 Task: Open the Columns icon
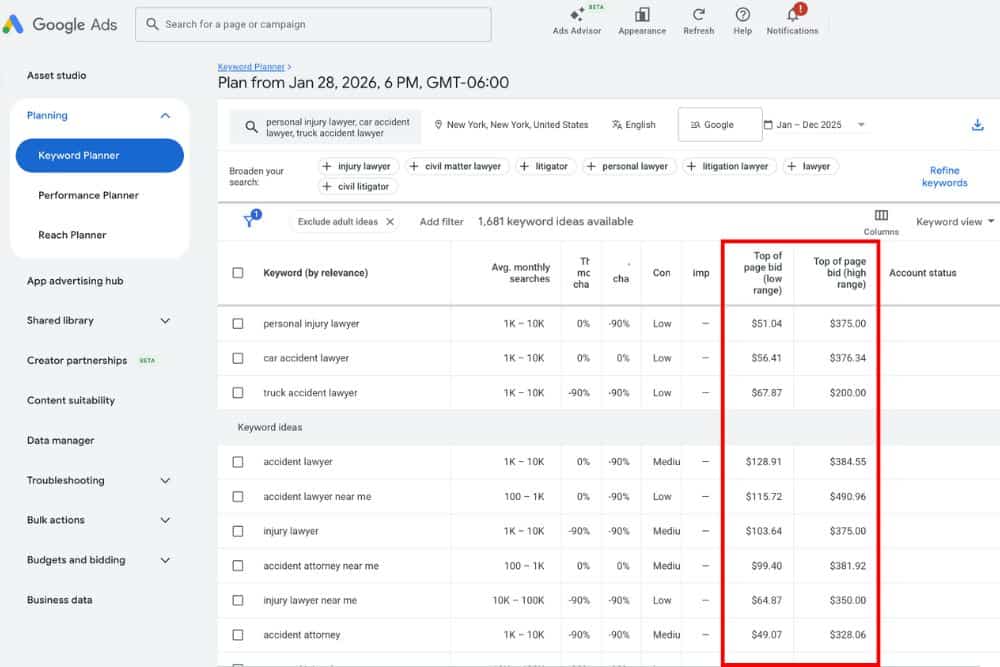click(881, 215)
